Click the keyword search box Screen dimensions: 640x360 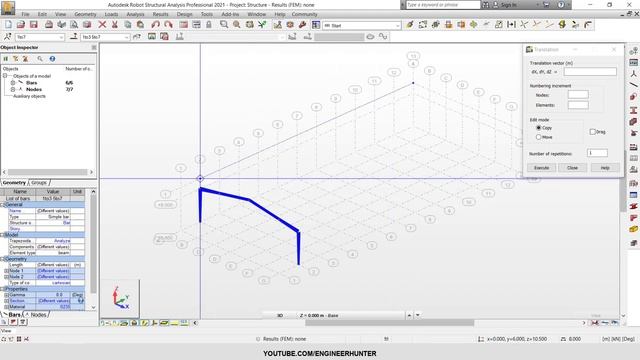[443, 5]
